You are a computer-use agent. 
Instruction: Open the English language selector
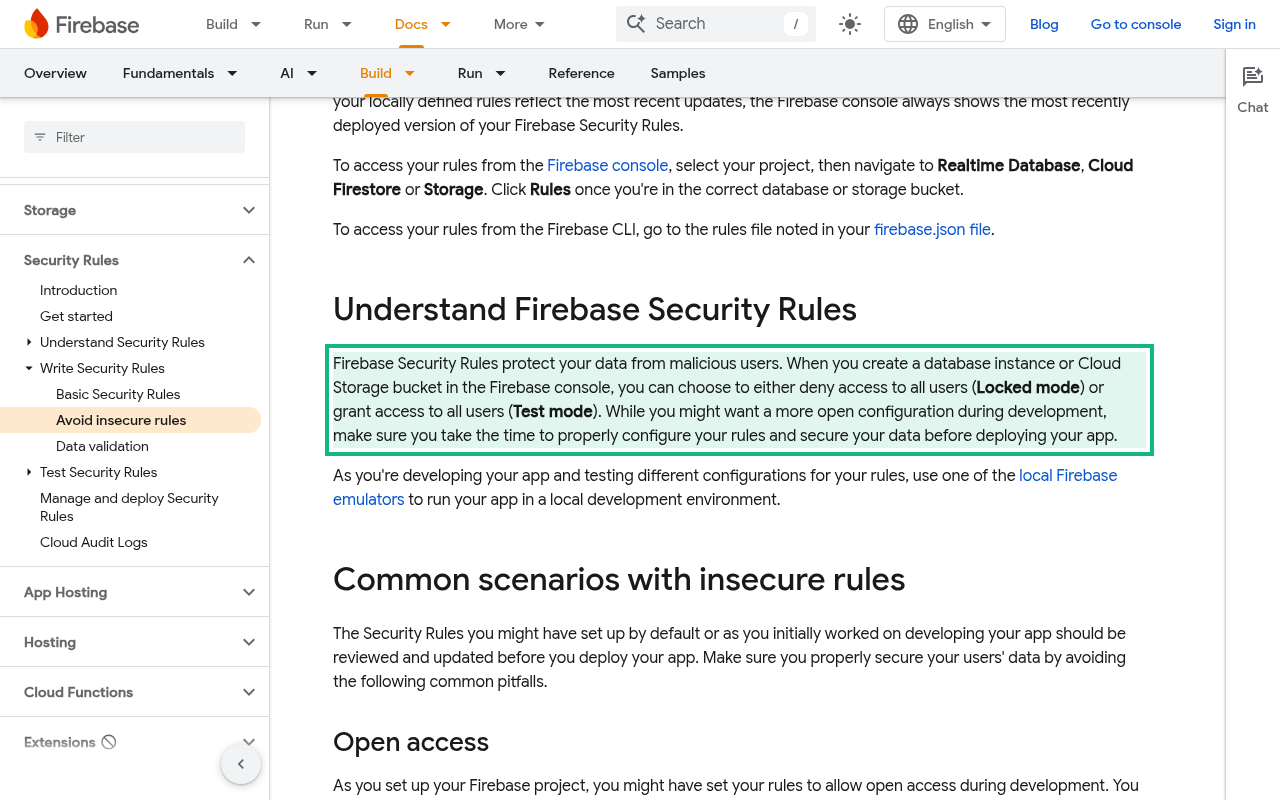945,24
